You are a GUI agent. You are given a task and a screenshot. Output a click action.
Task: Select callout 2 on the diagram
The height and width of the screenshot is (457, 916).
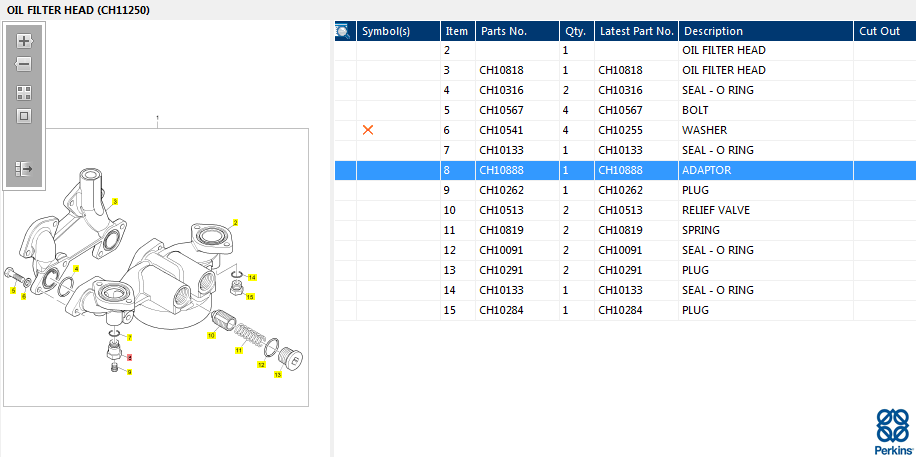pos(235,223)
